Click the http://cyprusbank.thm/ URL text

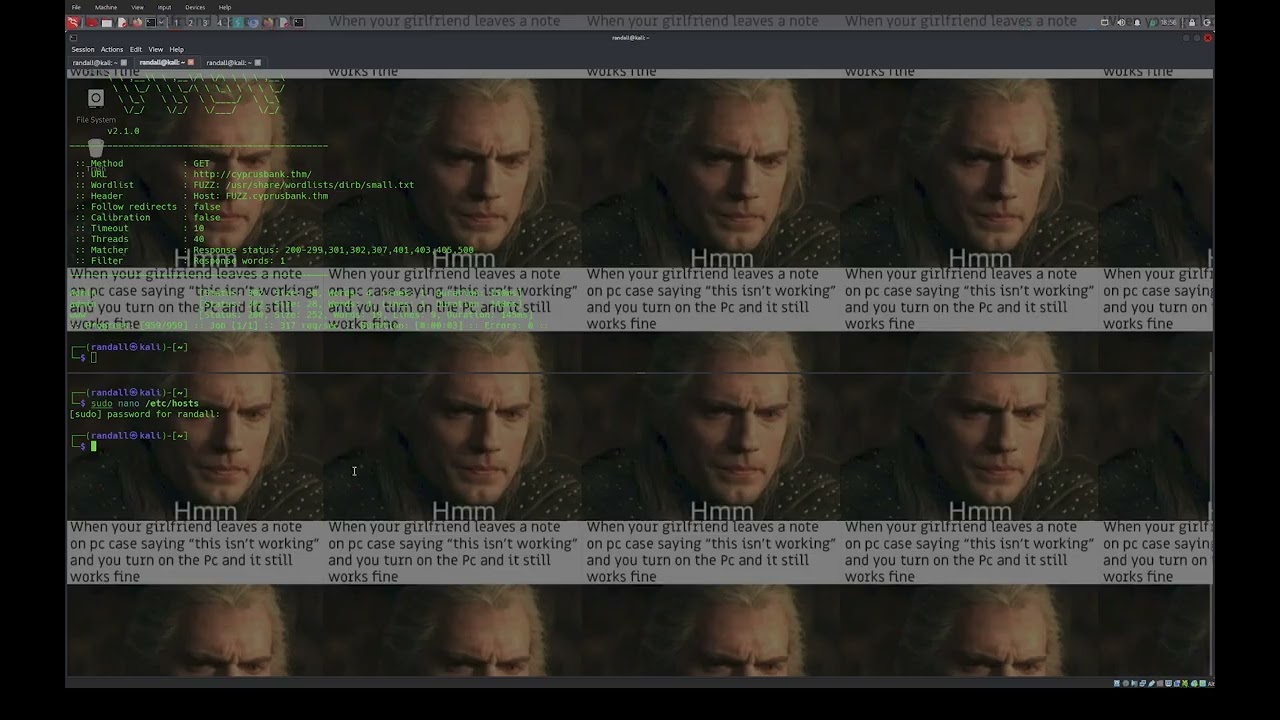pyautogui.click(x=252, y=174)
